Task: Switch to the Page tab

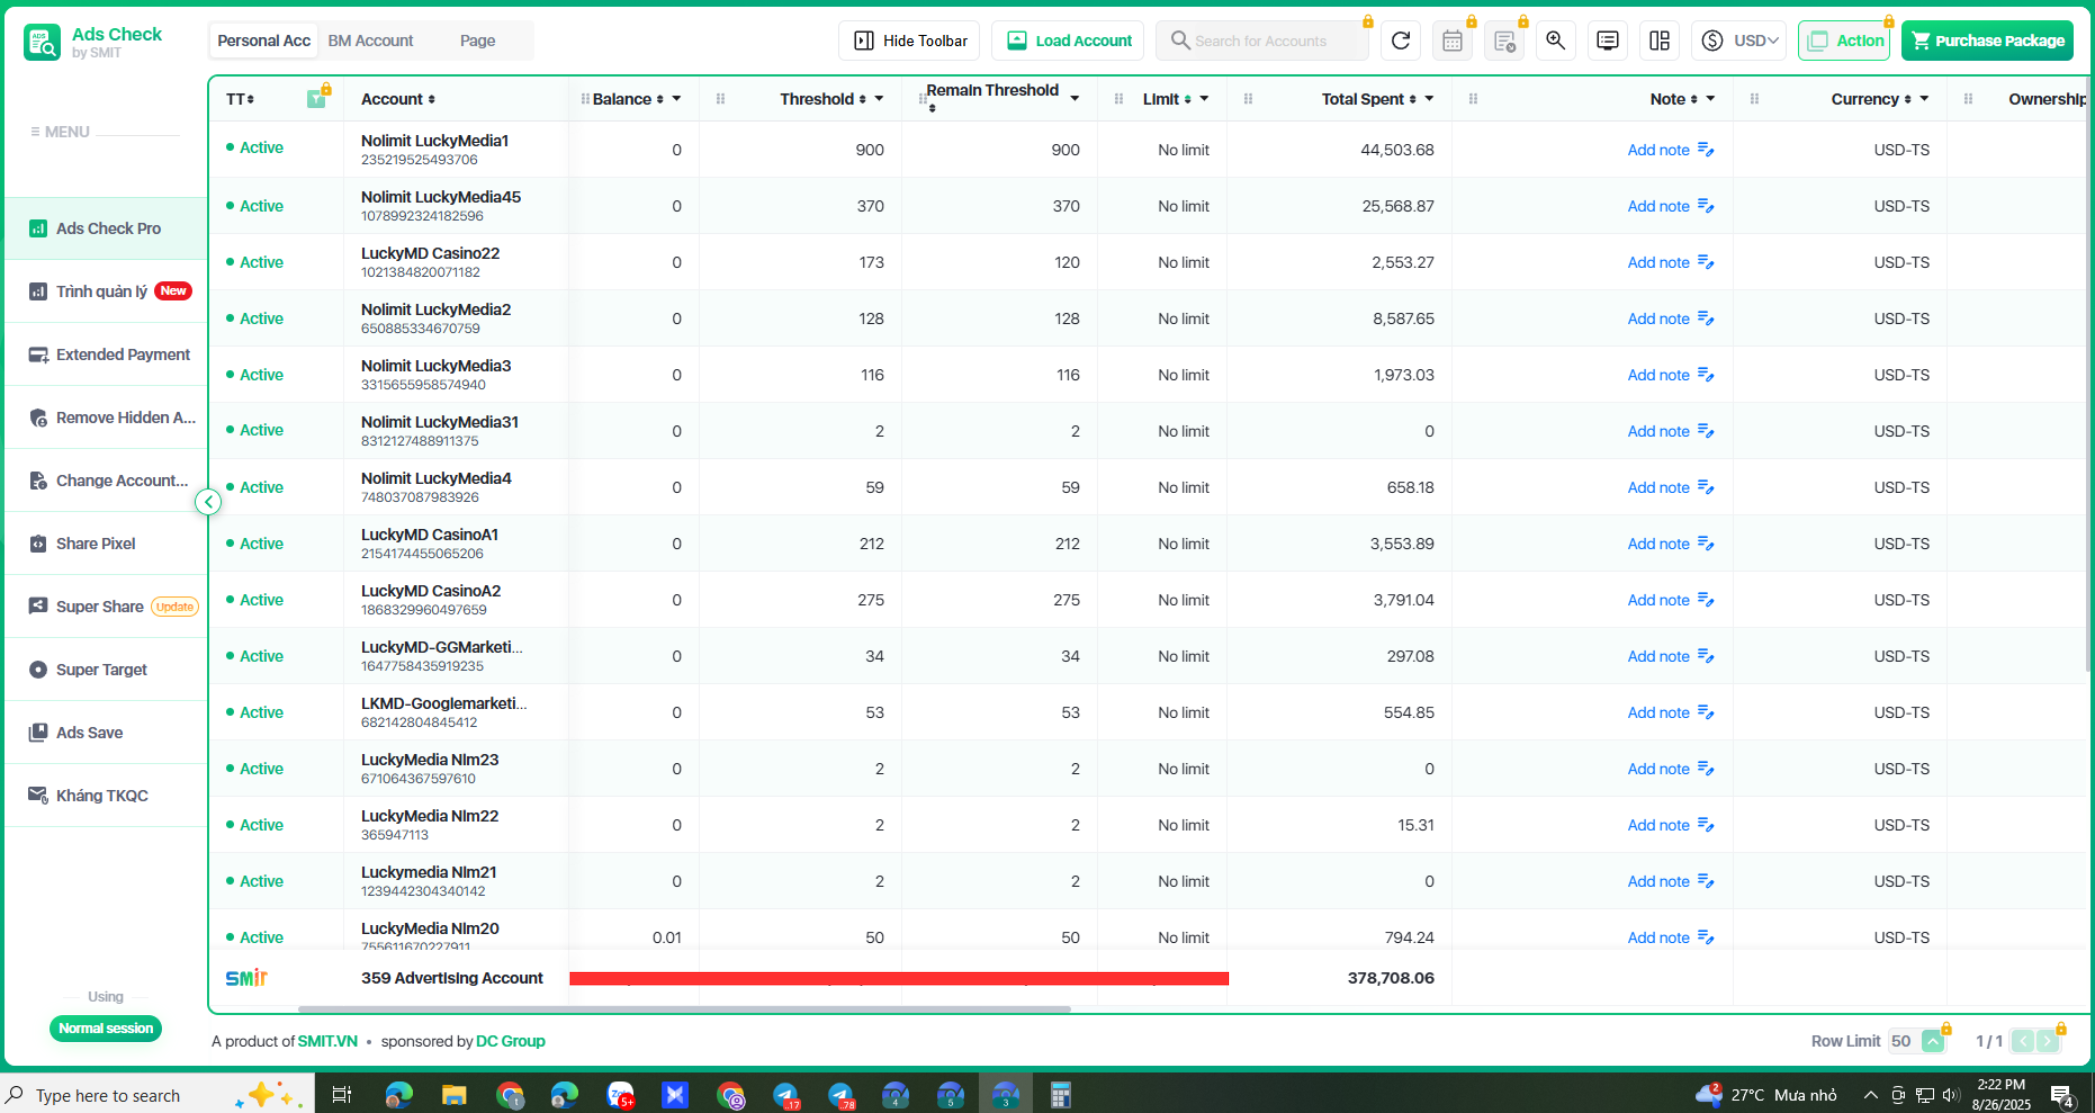Action: pyautogui.click(x=478, y=41)
